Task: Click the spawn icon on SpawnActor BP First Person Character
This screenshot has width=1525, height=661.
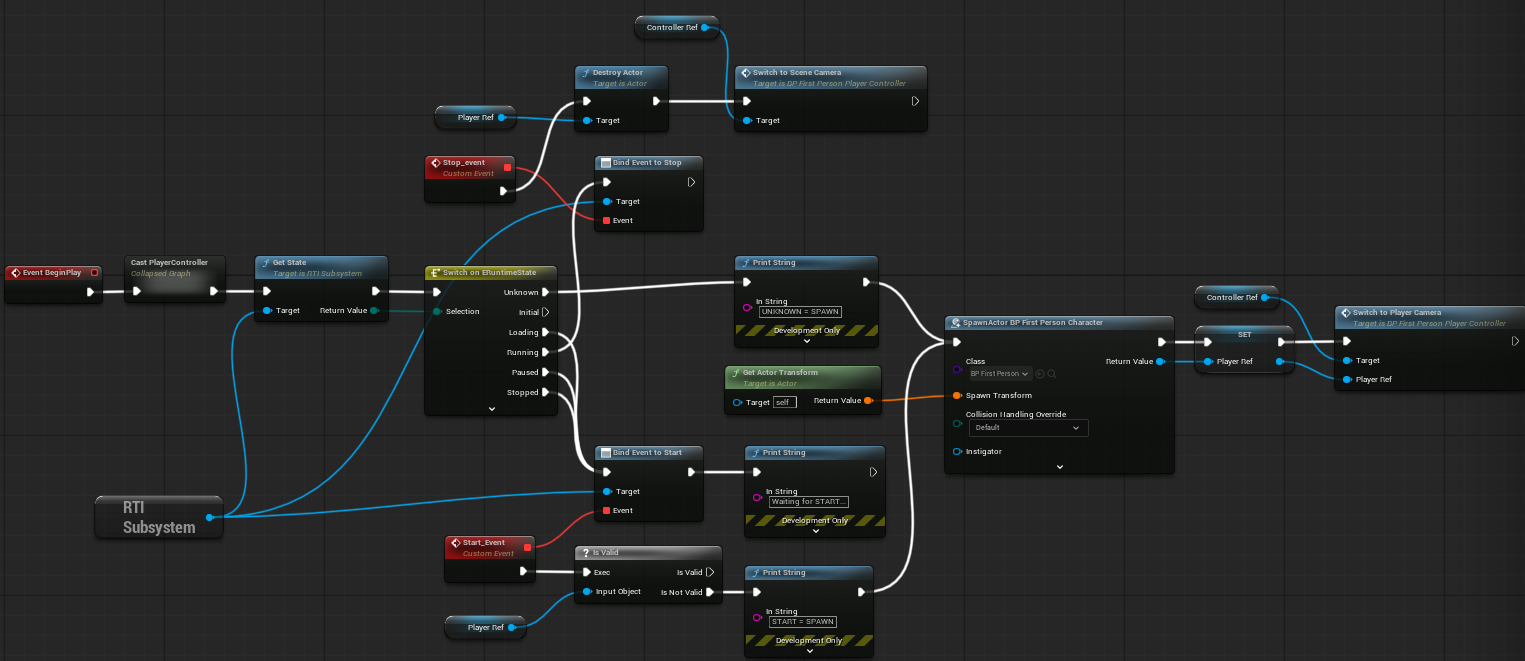Action: [x=956, y=321]
